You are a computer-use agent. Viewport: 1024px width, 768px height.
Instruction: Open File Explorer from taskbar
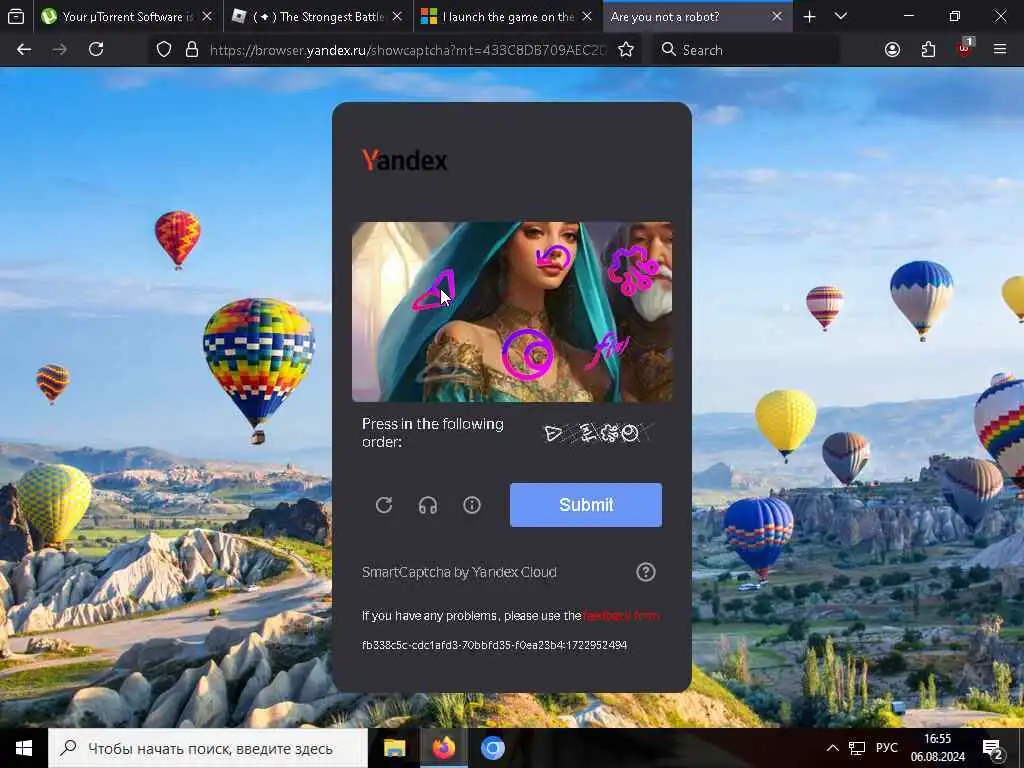click(394, 748)
